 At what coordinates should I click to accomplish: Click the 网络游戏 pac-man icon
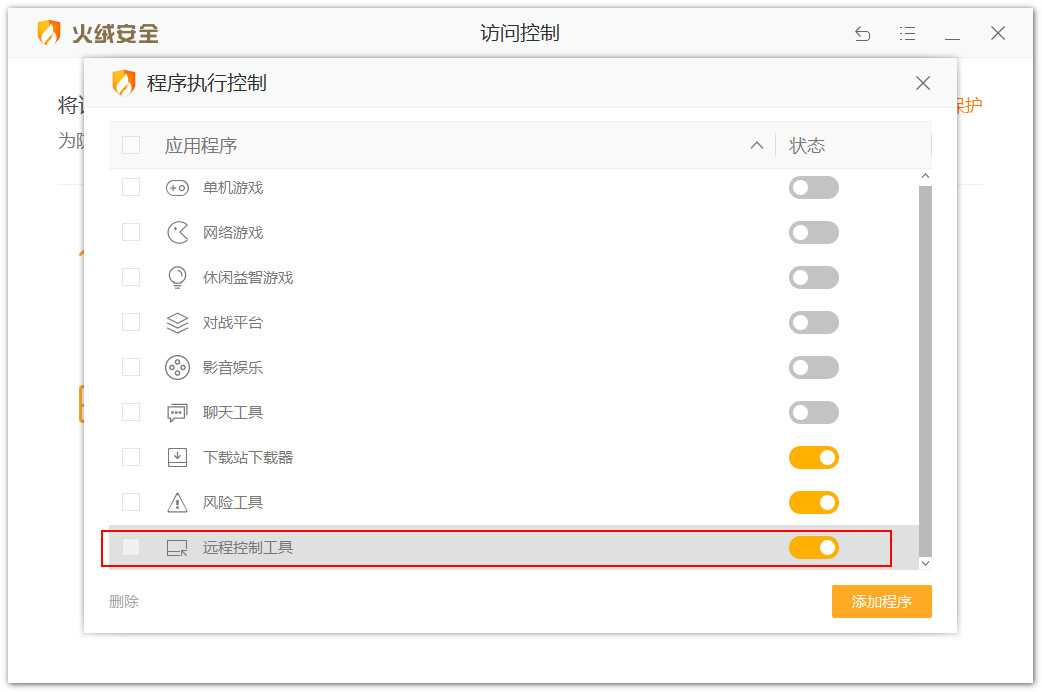click(x=177, y=233)
